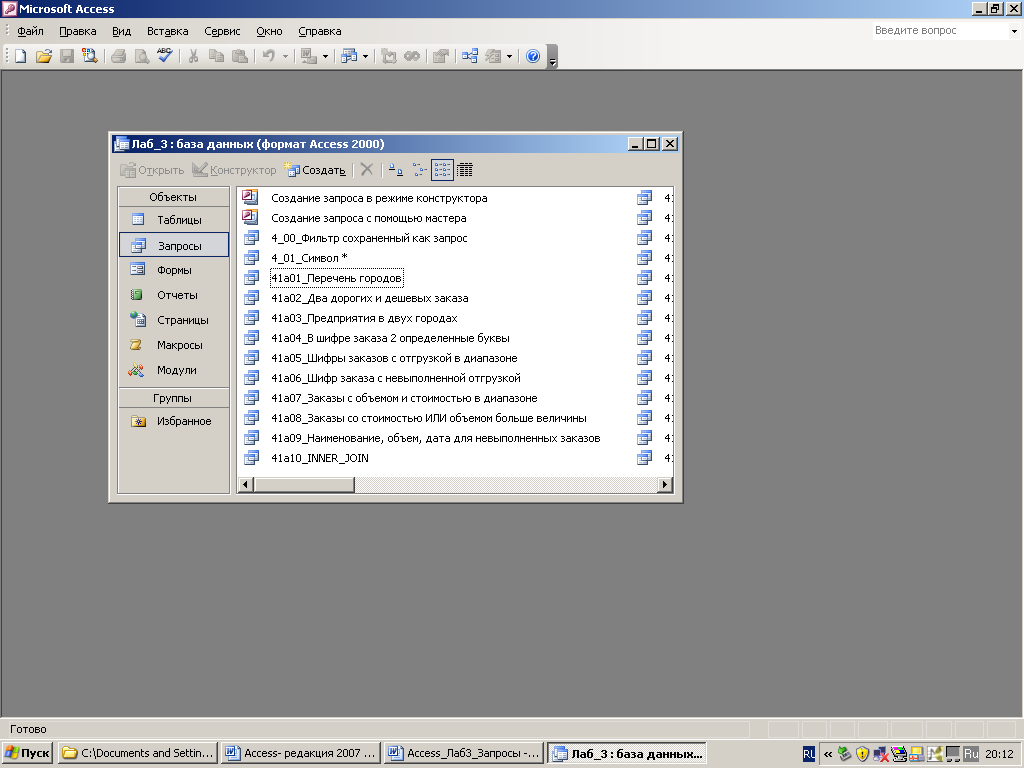Viewport: 1024px width, 768px height.
Task: Toggle the List view button
Action: tap(442, 170)
